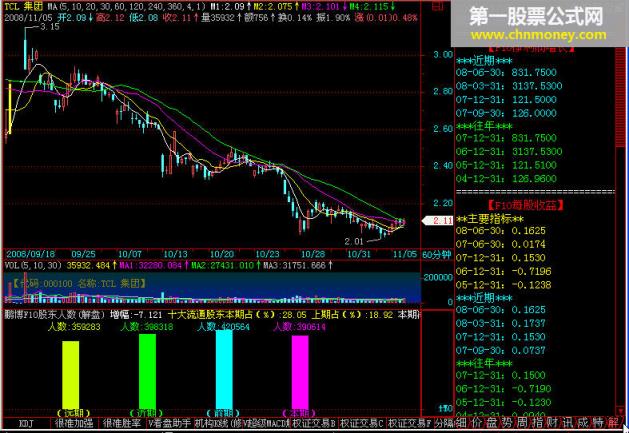Click the magenta 本期 shareholder bar
629x433 pixels.
300,372
